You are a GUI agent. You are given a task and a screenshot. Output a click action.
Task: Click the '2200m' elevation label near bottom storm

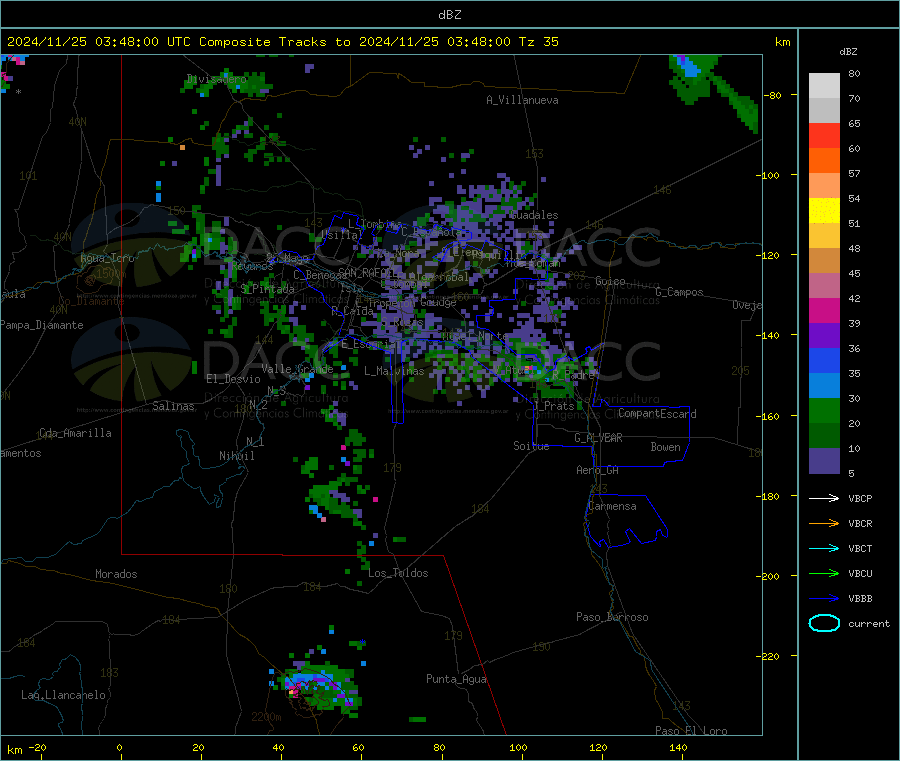(x=266, y=717)
